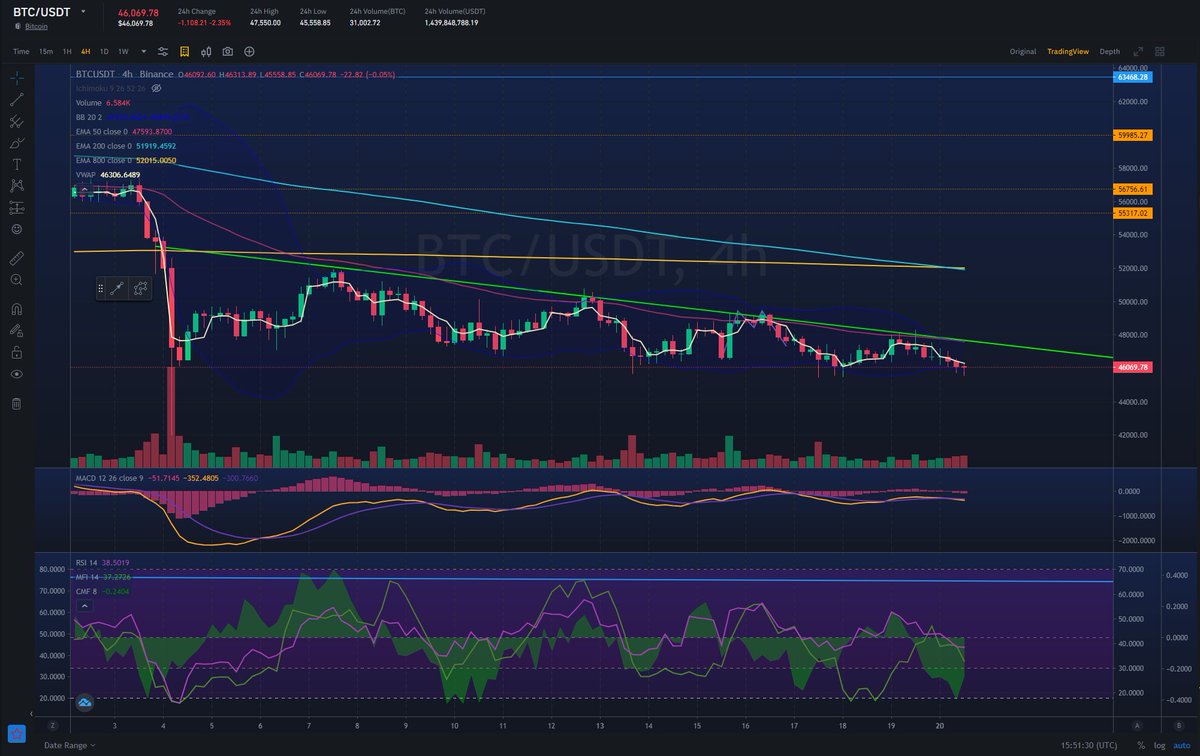Select the 4H time interval
1200x756 pixels.
point(86,51)
